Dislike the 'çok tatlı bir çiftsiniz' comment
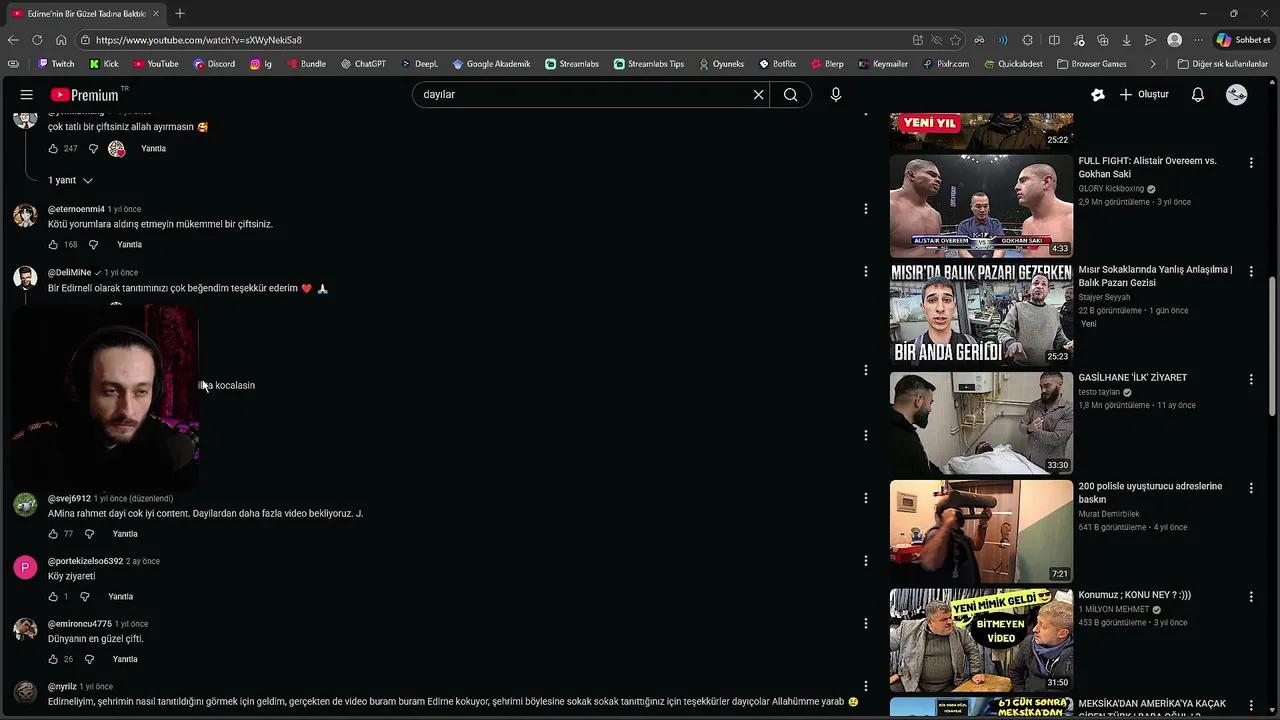Screen dimensions: 1280x720 click(x=93, y=149)
